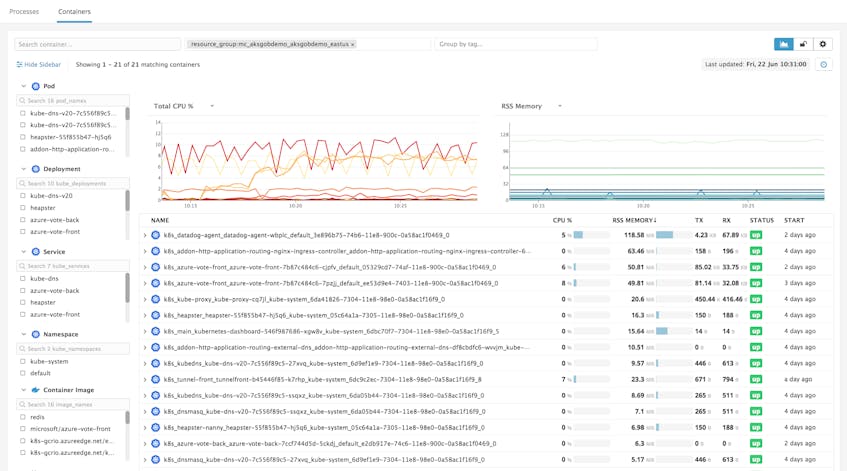Viewport: 847px width, 471px height.
Task: Click the kubernetes icon for k8s_tunnel-front row
Action: click(x=156, y=379)
